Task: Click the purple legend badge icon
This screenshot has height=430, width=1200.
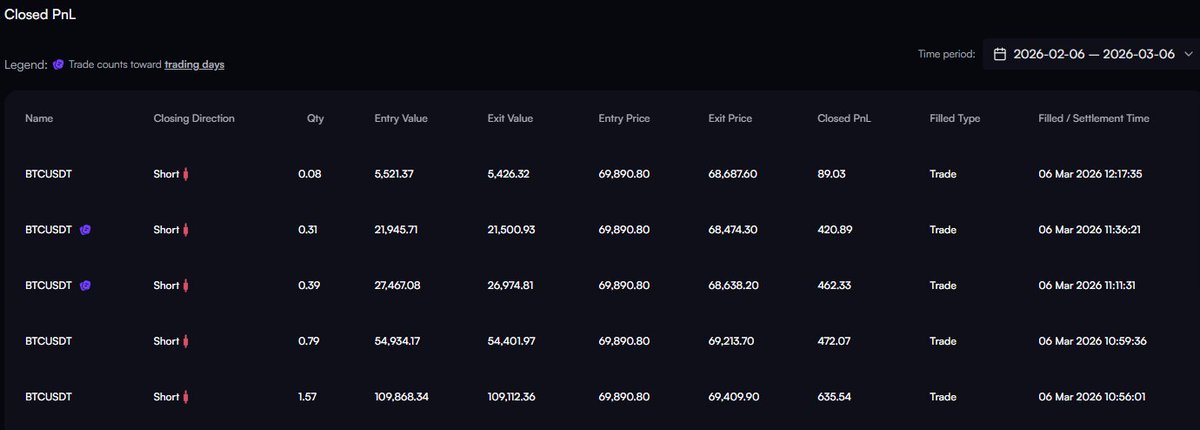Action: pos(59,64)
